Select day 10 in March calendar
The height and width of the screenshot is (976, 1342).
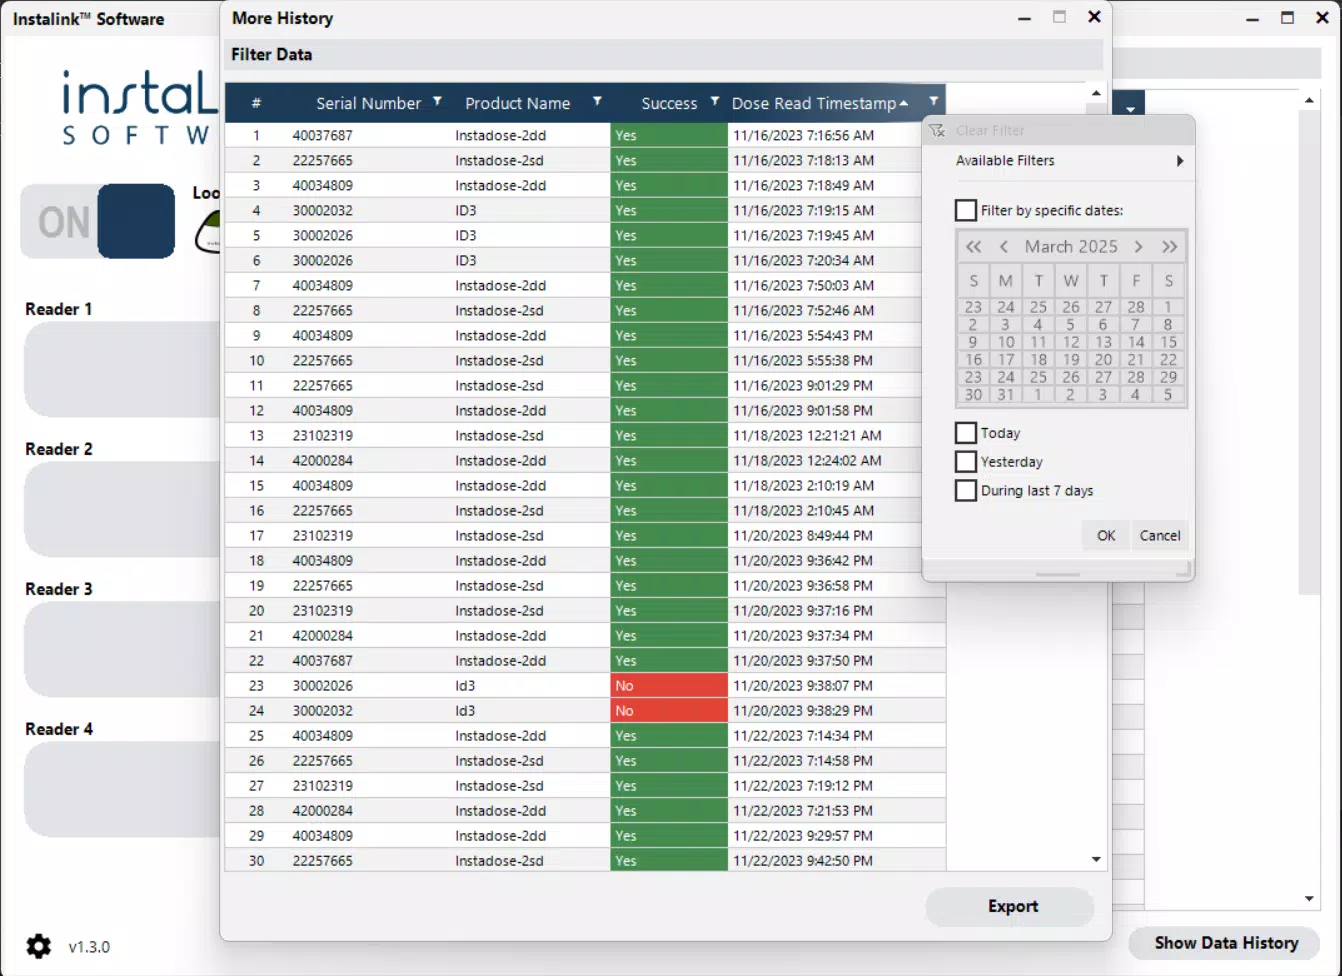tap(1006, 342)
